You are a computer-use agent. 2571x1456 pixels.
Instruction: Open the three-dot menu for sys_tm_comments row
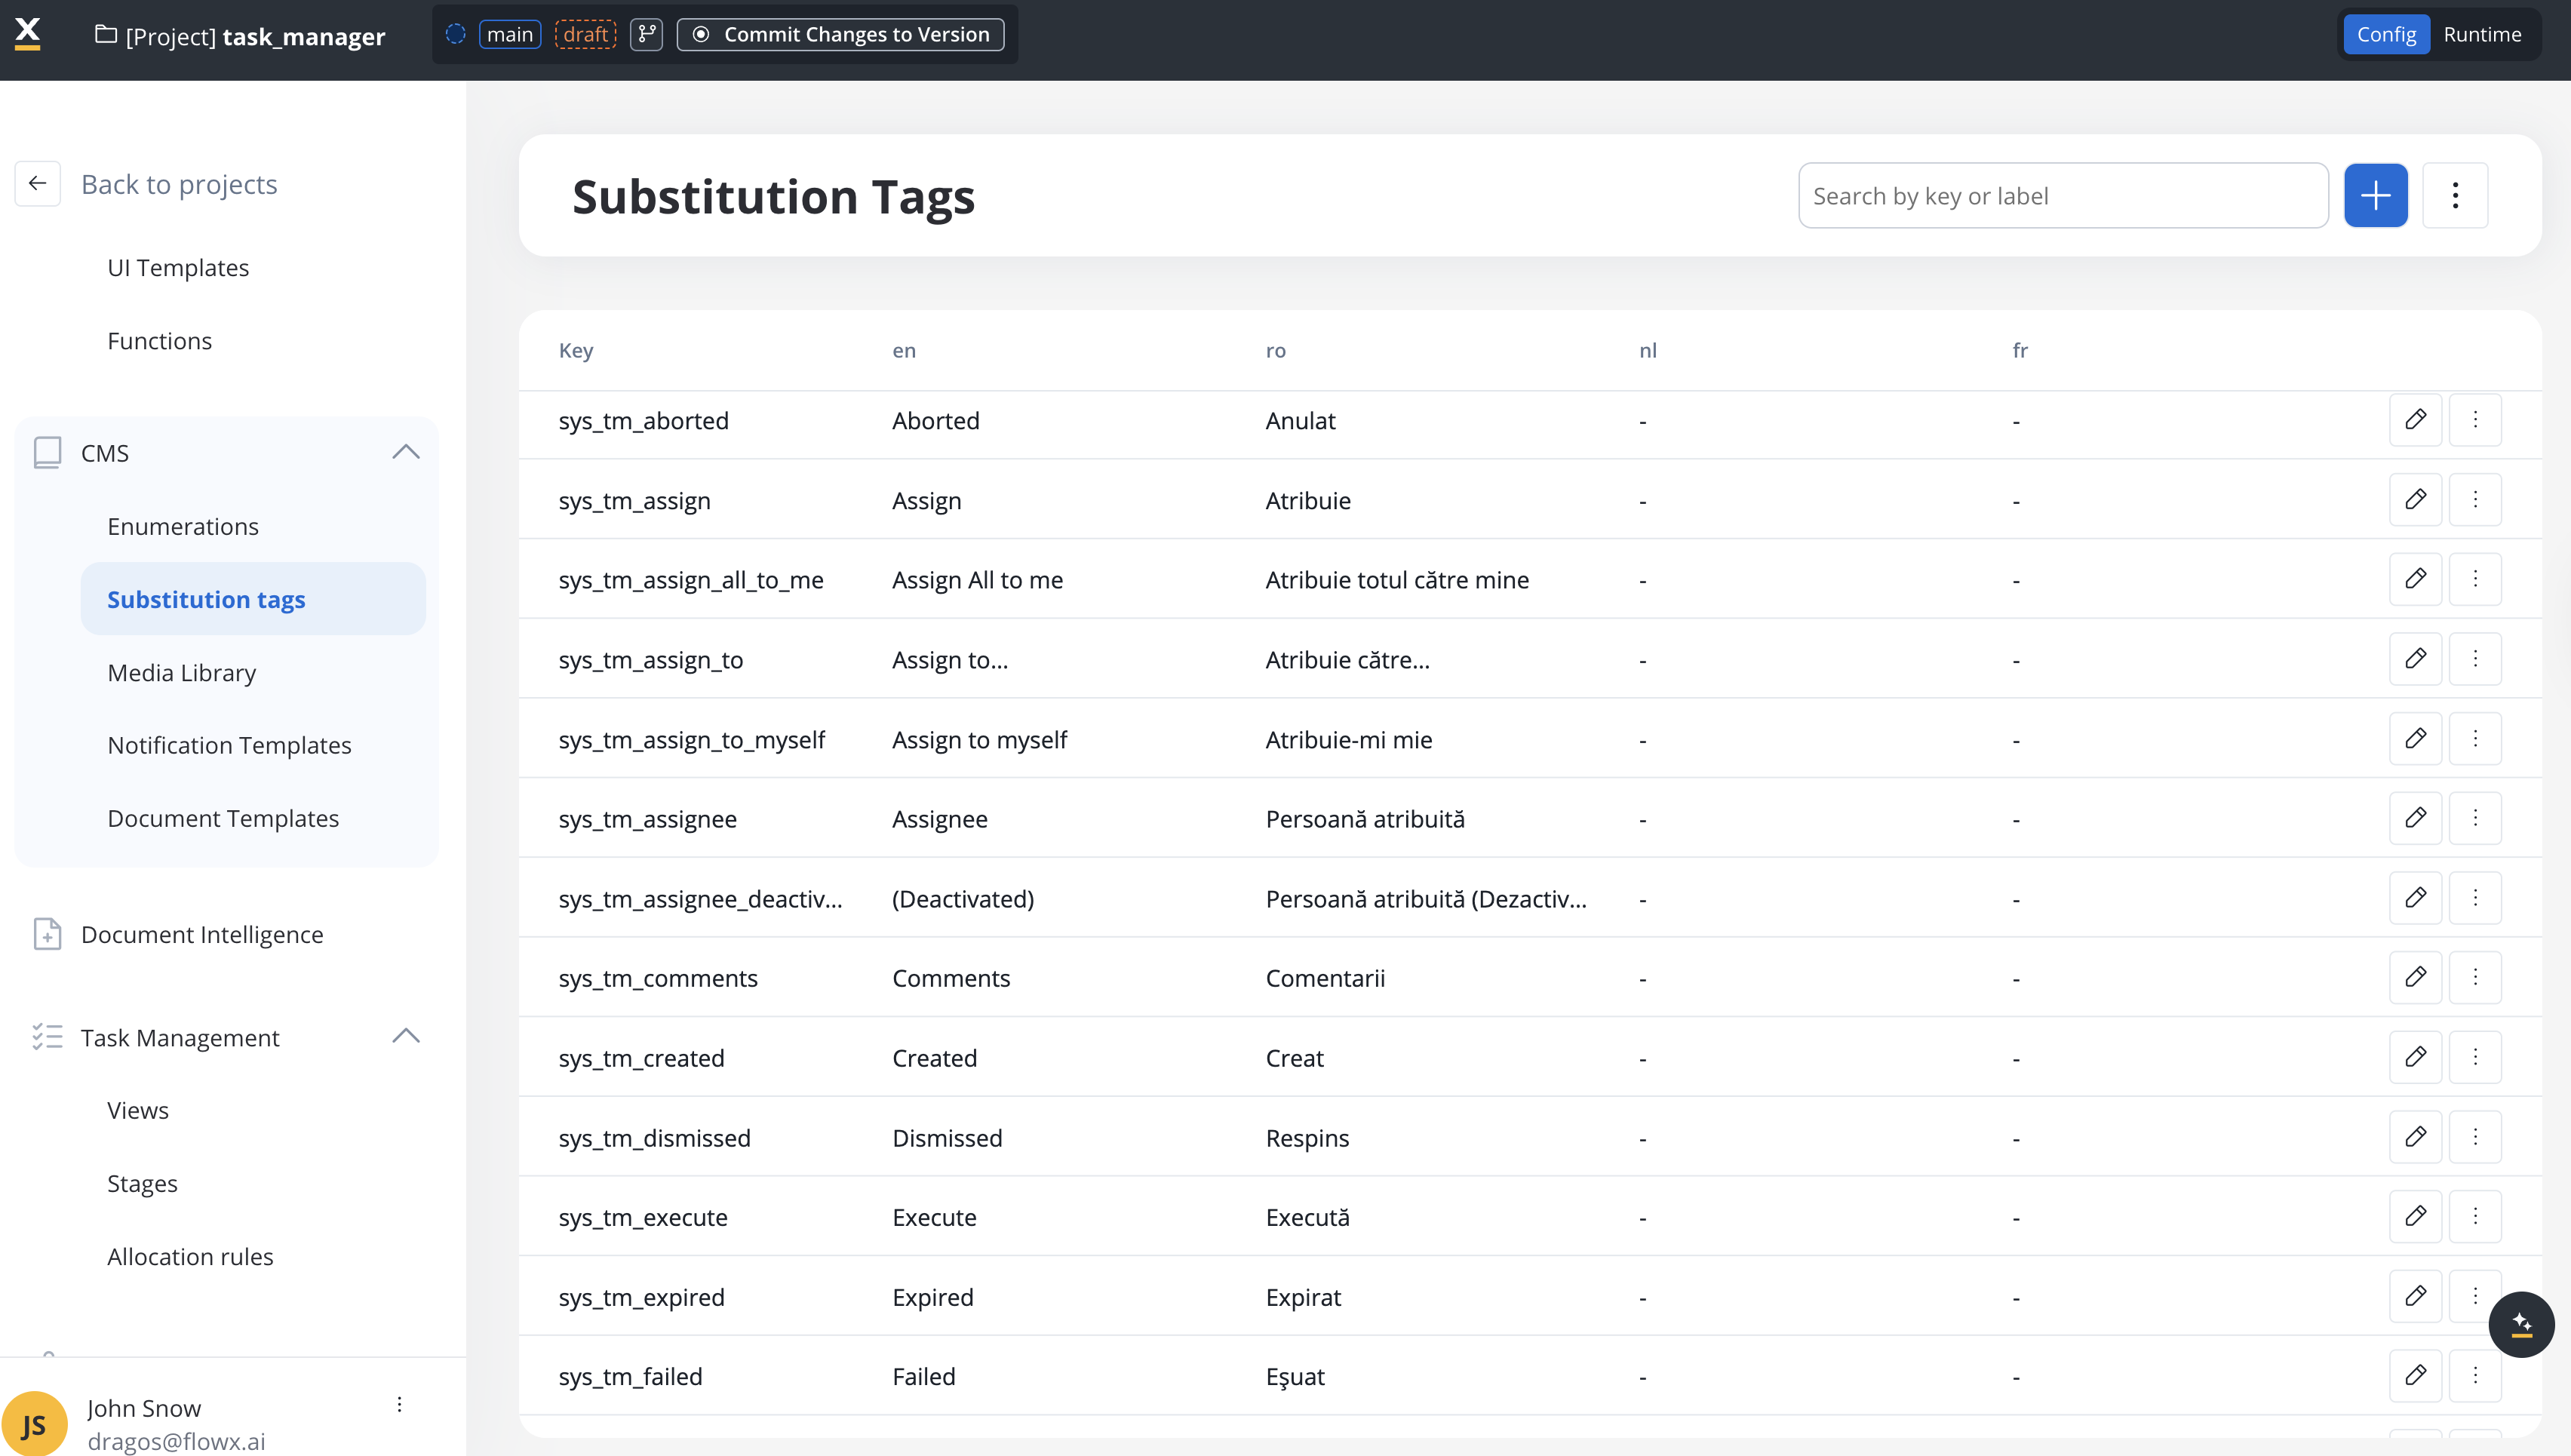coord(2475,977)
